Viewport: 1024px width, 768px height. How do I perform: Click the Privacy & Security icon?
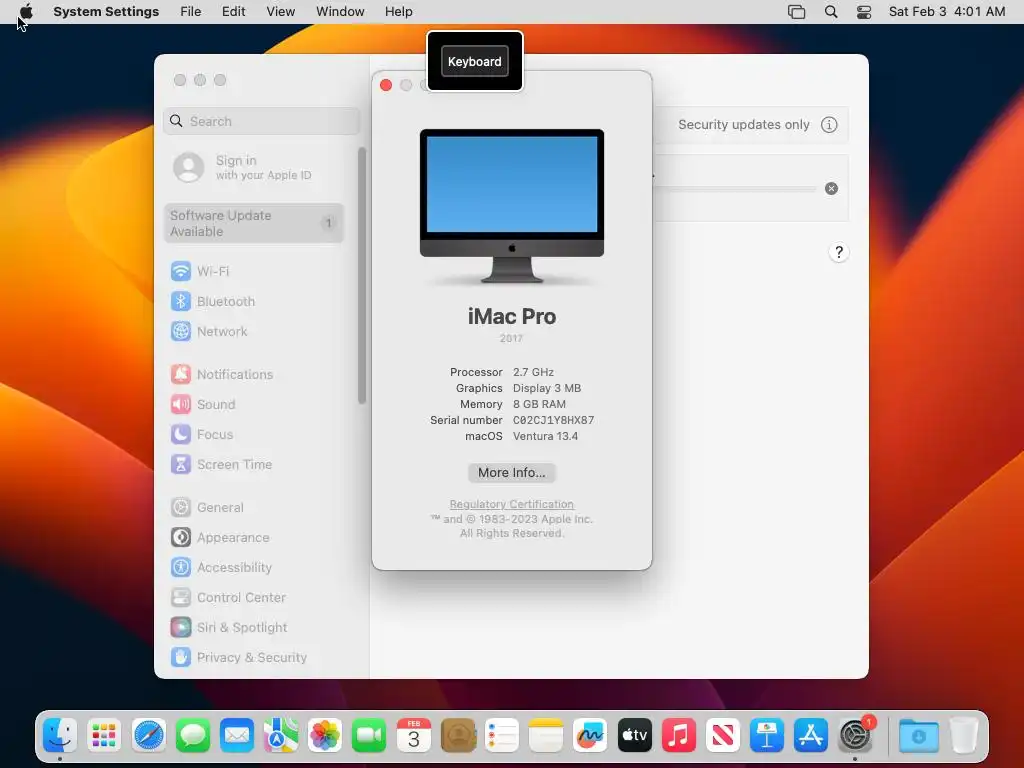pos(181,657)
